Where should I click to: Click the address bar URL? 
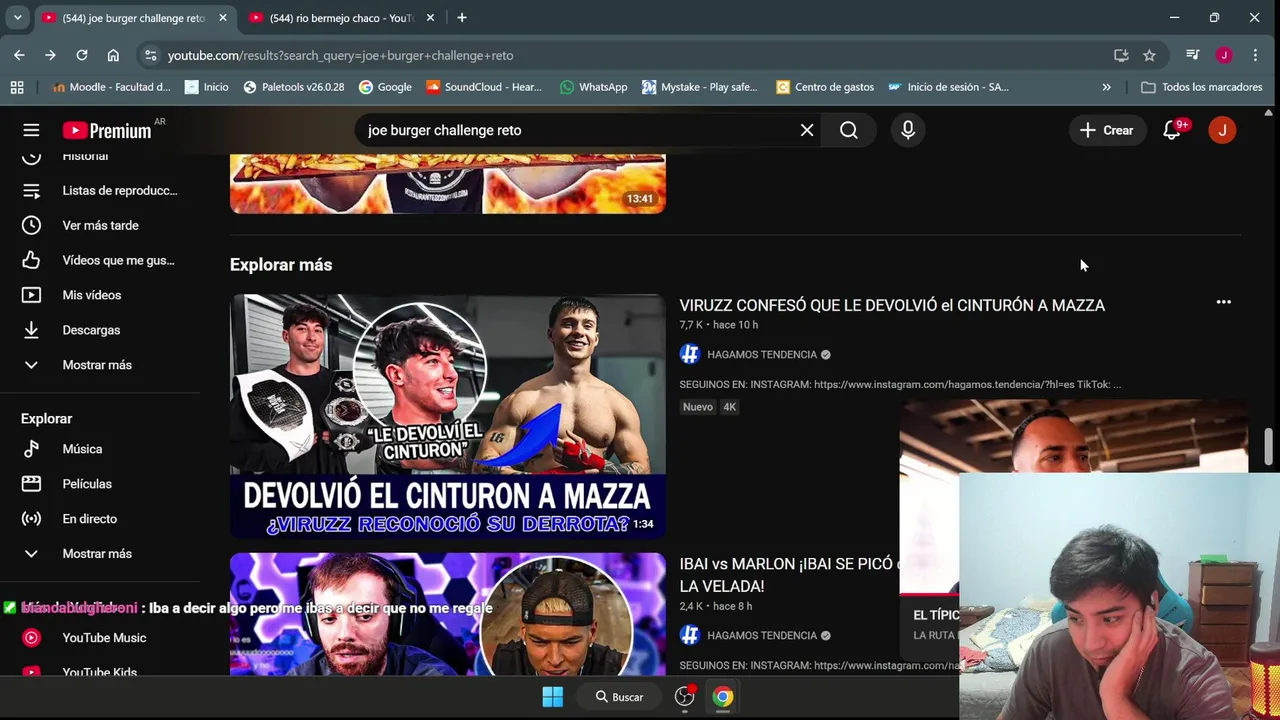[x=340, y=56]
